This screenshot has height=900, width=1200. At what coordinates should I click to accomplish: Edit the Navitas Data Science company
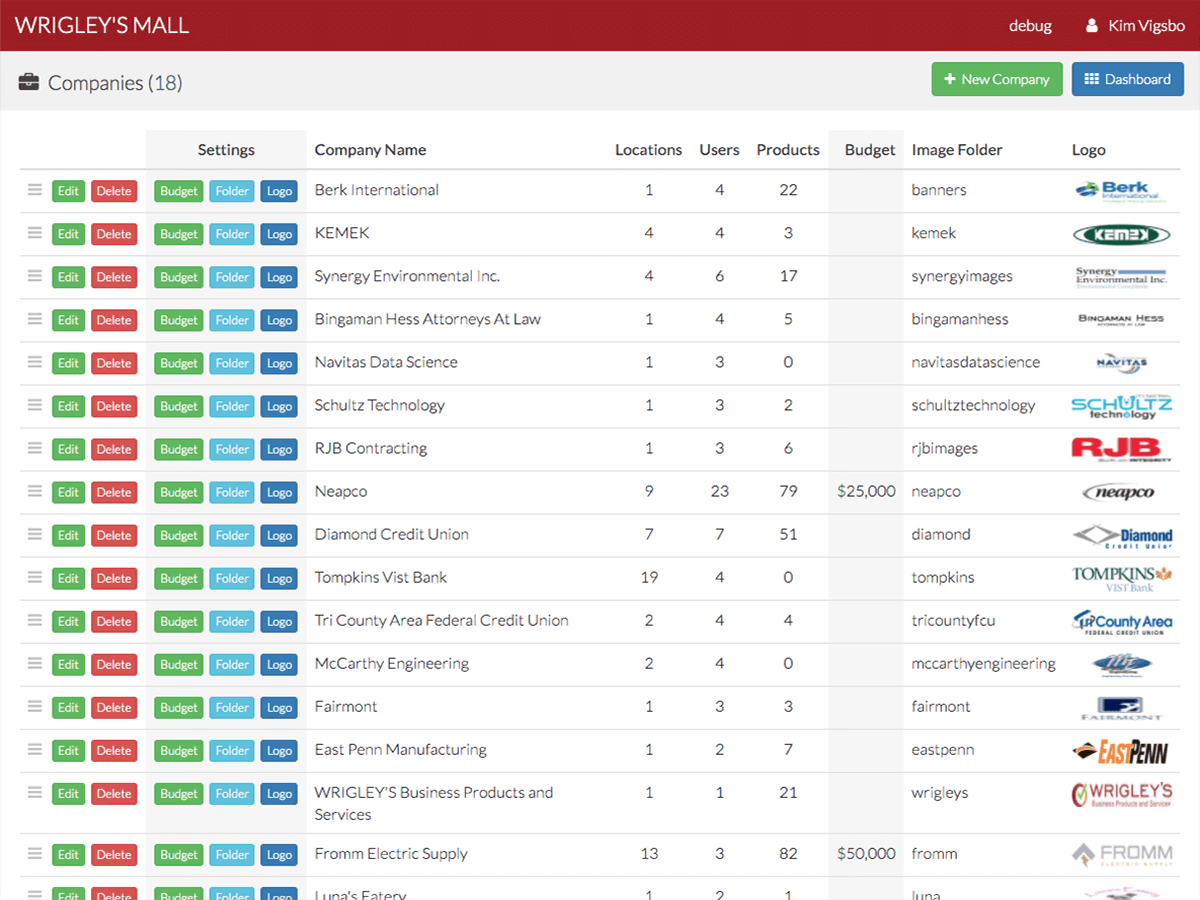(68, 363)
